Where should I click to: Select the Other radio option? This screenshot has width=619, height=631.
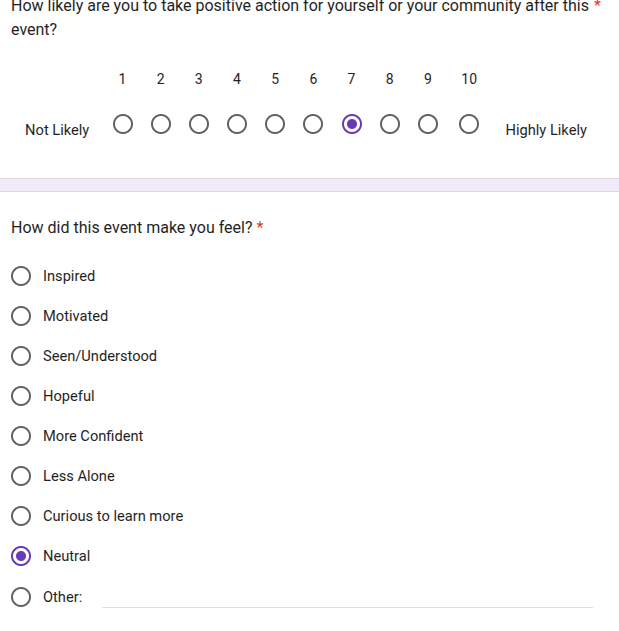[21, 597]
